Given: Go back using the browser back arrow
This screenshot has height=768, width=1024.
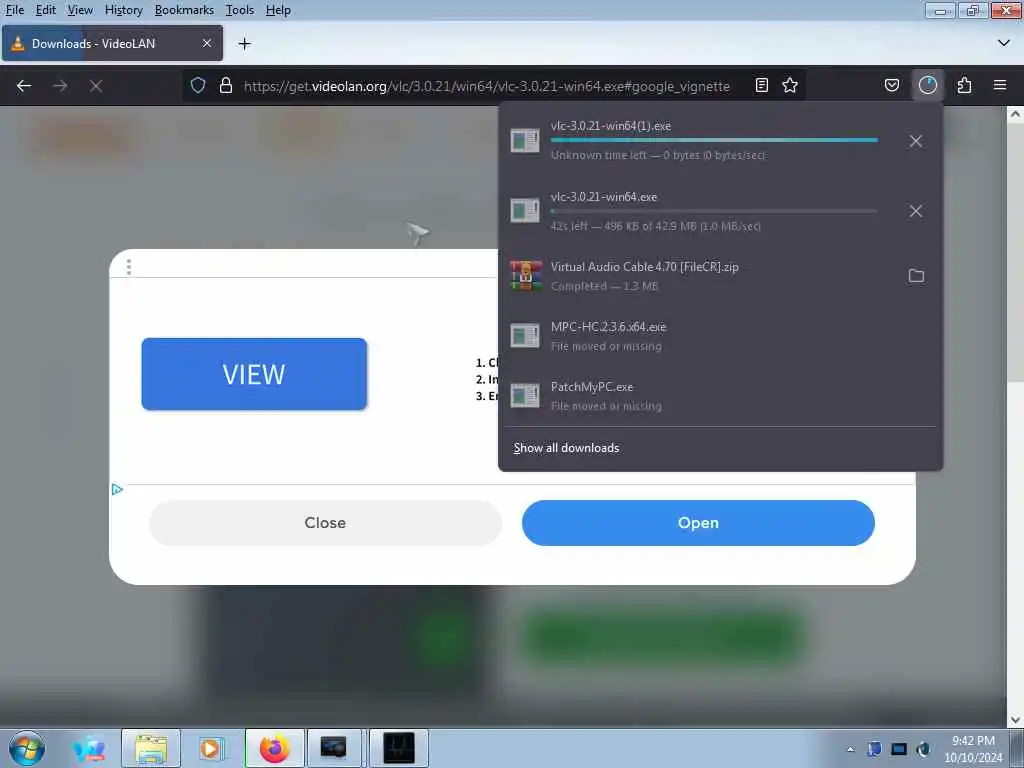Looking at the screenshot, I should [24, 86].
